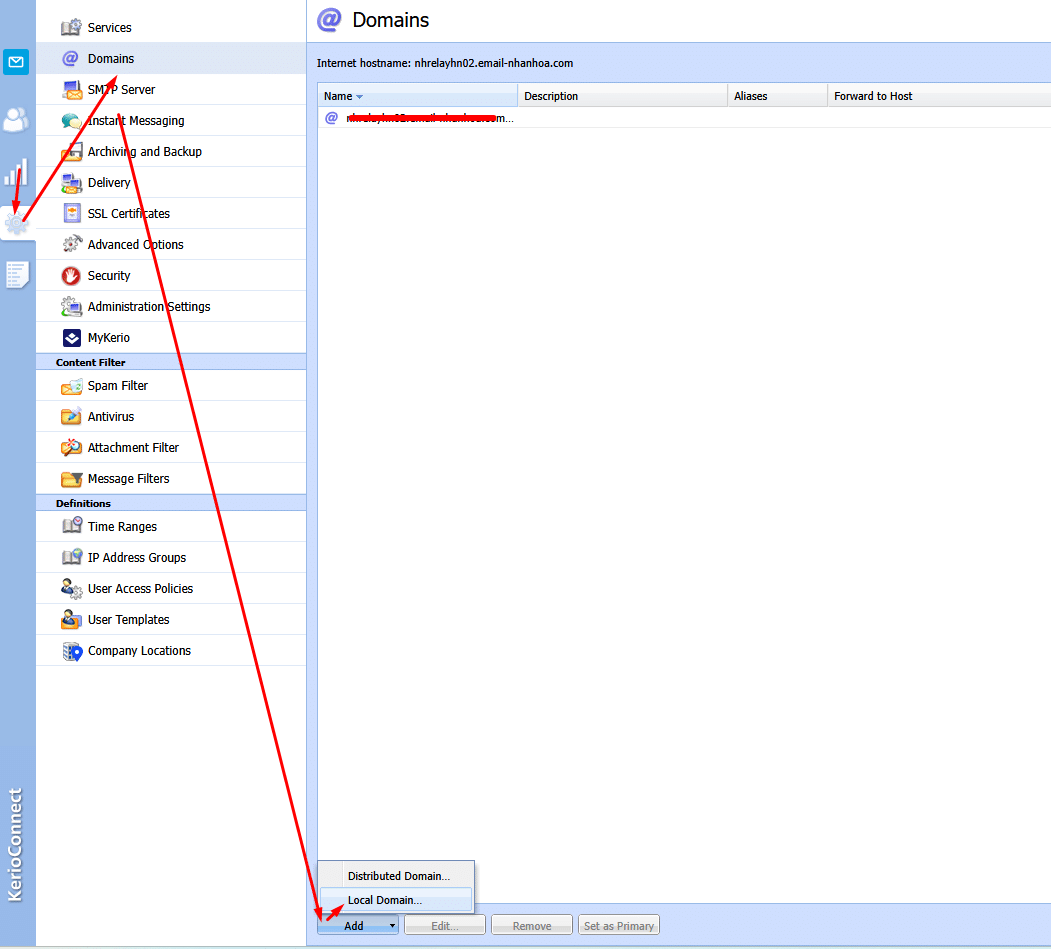1051x949 pixels.
Task: Choose Distributed Domain... from the menu
Action: pyautogui.click(x=398, y=876)
